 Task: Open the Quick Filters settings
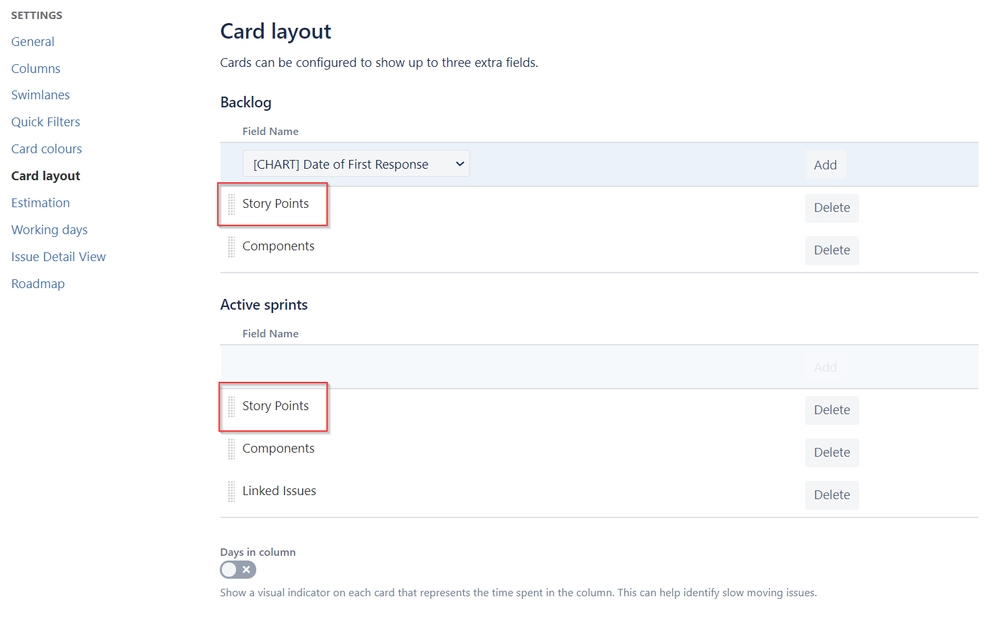click(45, 121)
